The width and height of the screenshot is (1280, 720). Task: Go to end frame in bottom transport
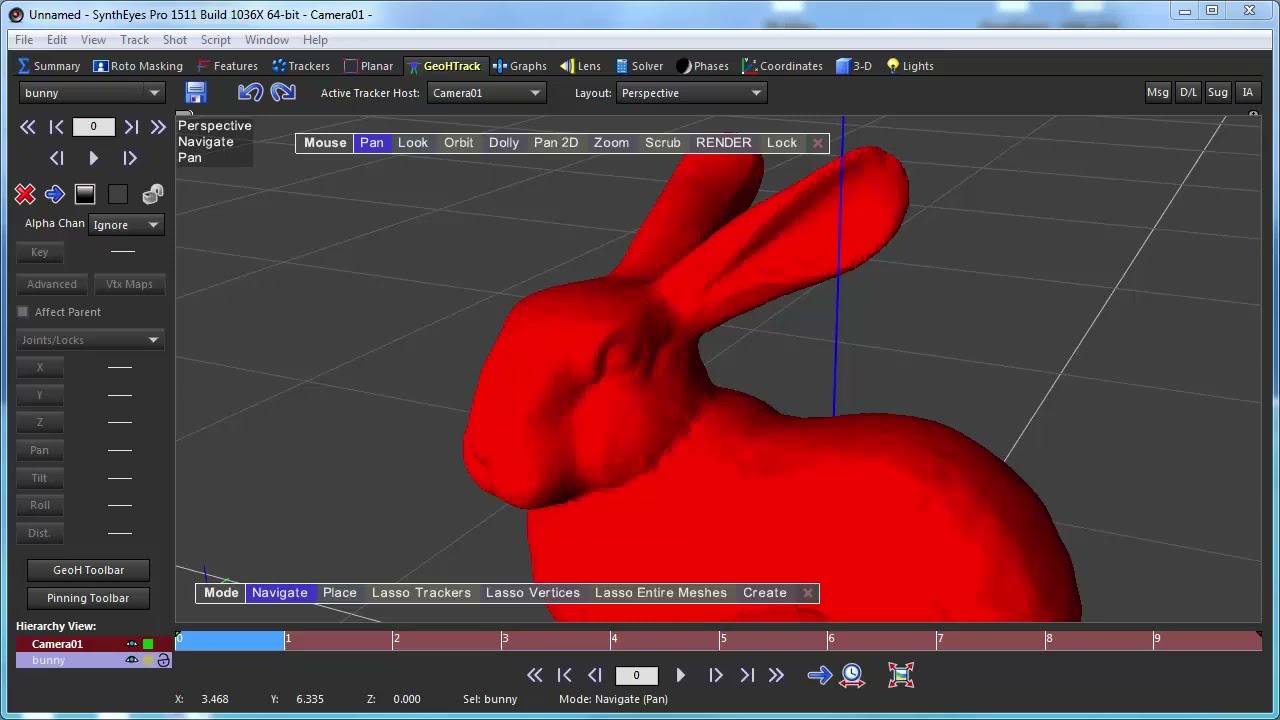click(747, 676)
